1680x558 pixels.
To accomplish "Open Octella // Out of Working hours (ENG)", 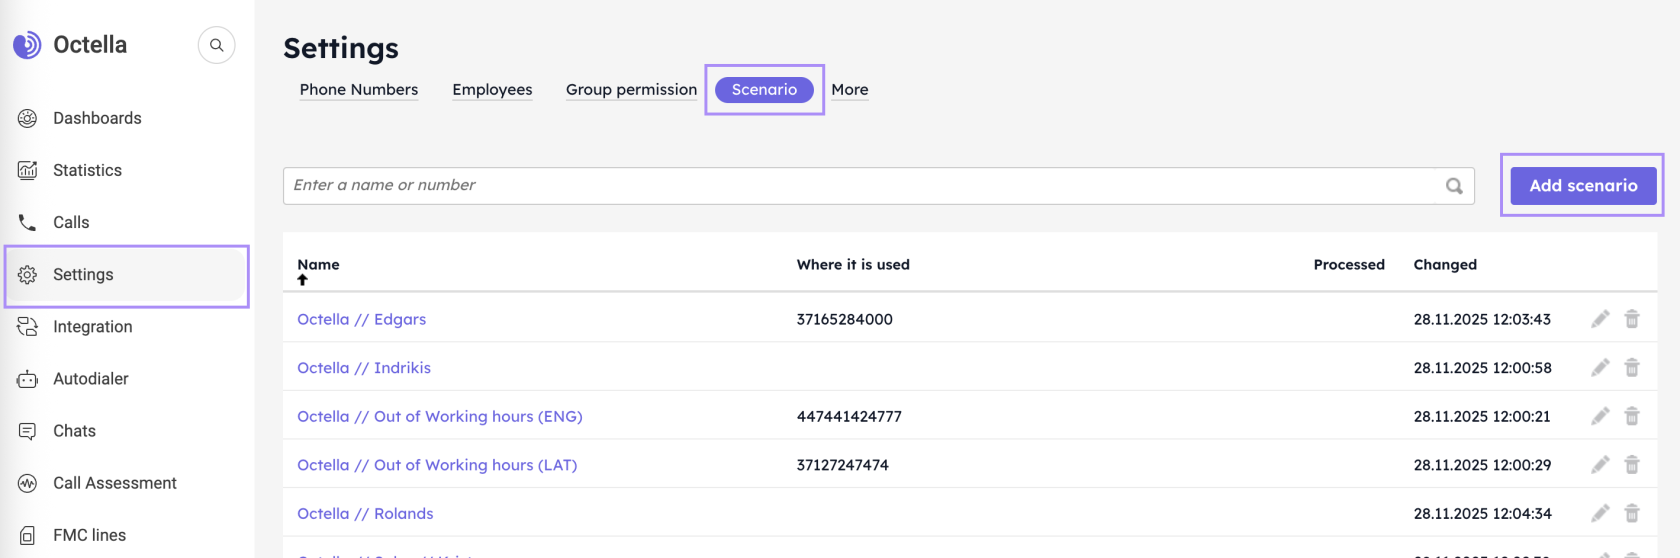I will pyautogui.click(x=439, y=416).
